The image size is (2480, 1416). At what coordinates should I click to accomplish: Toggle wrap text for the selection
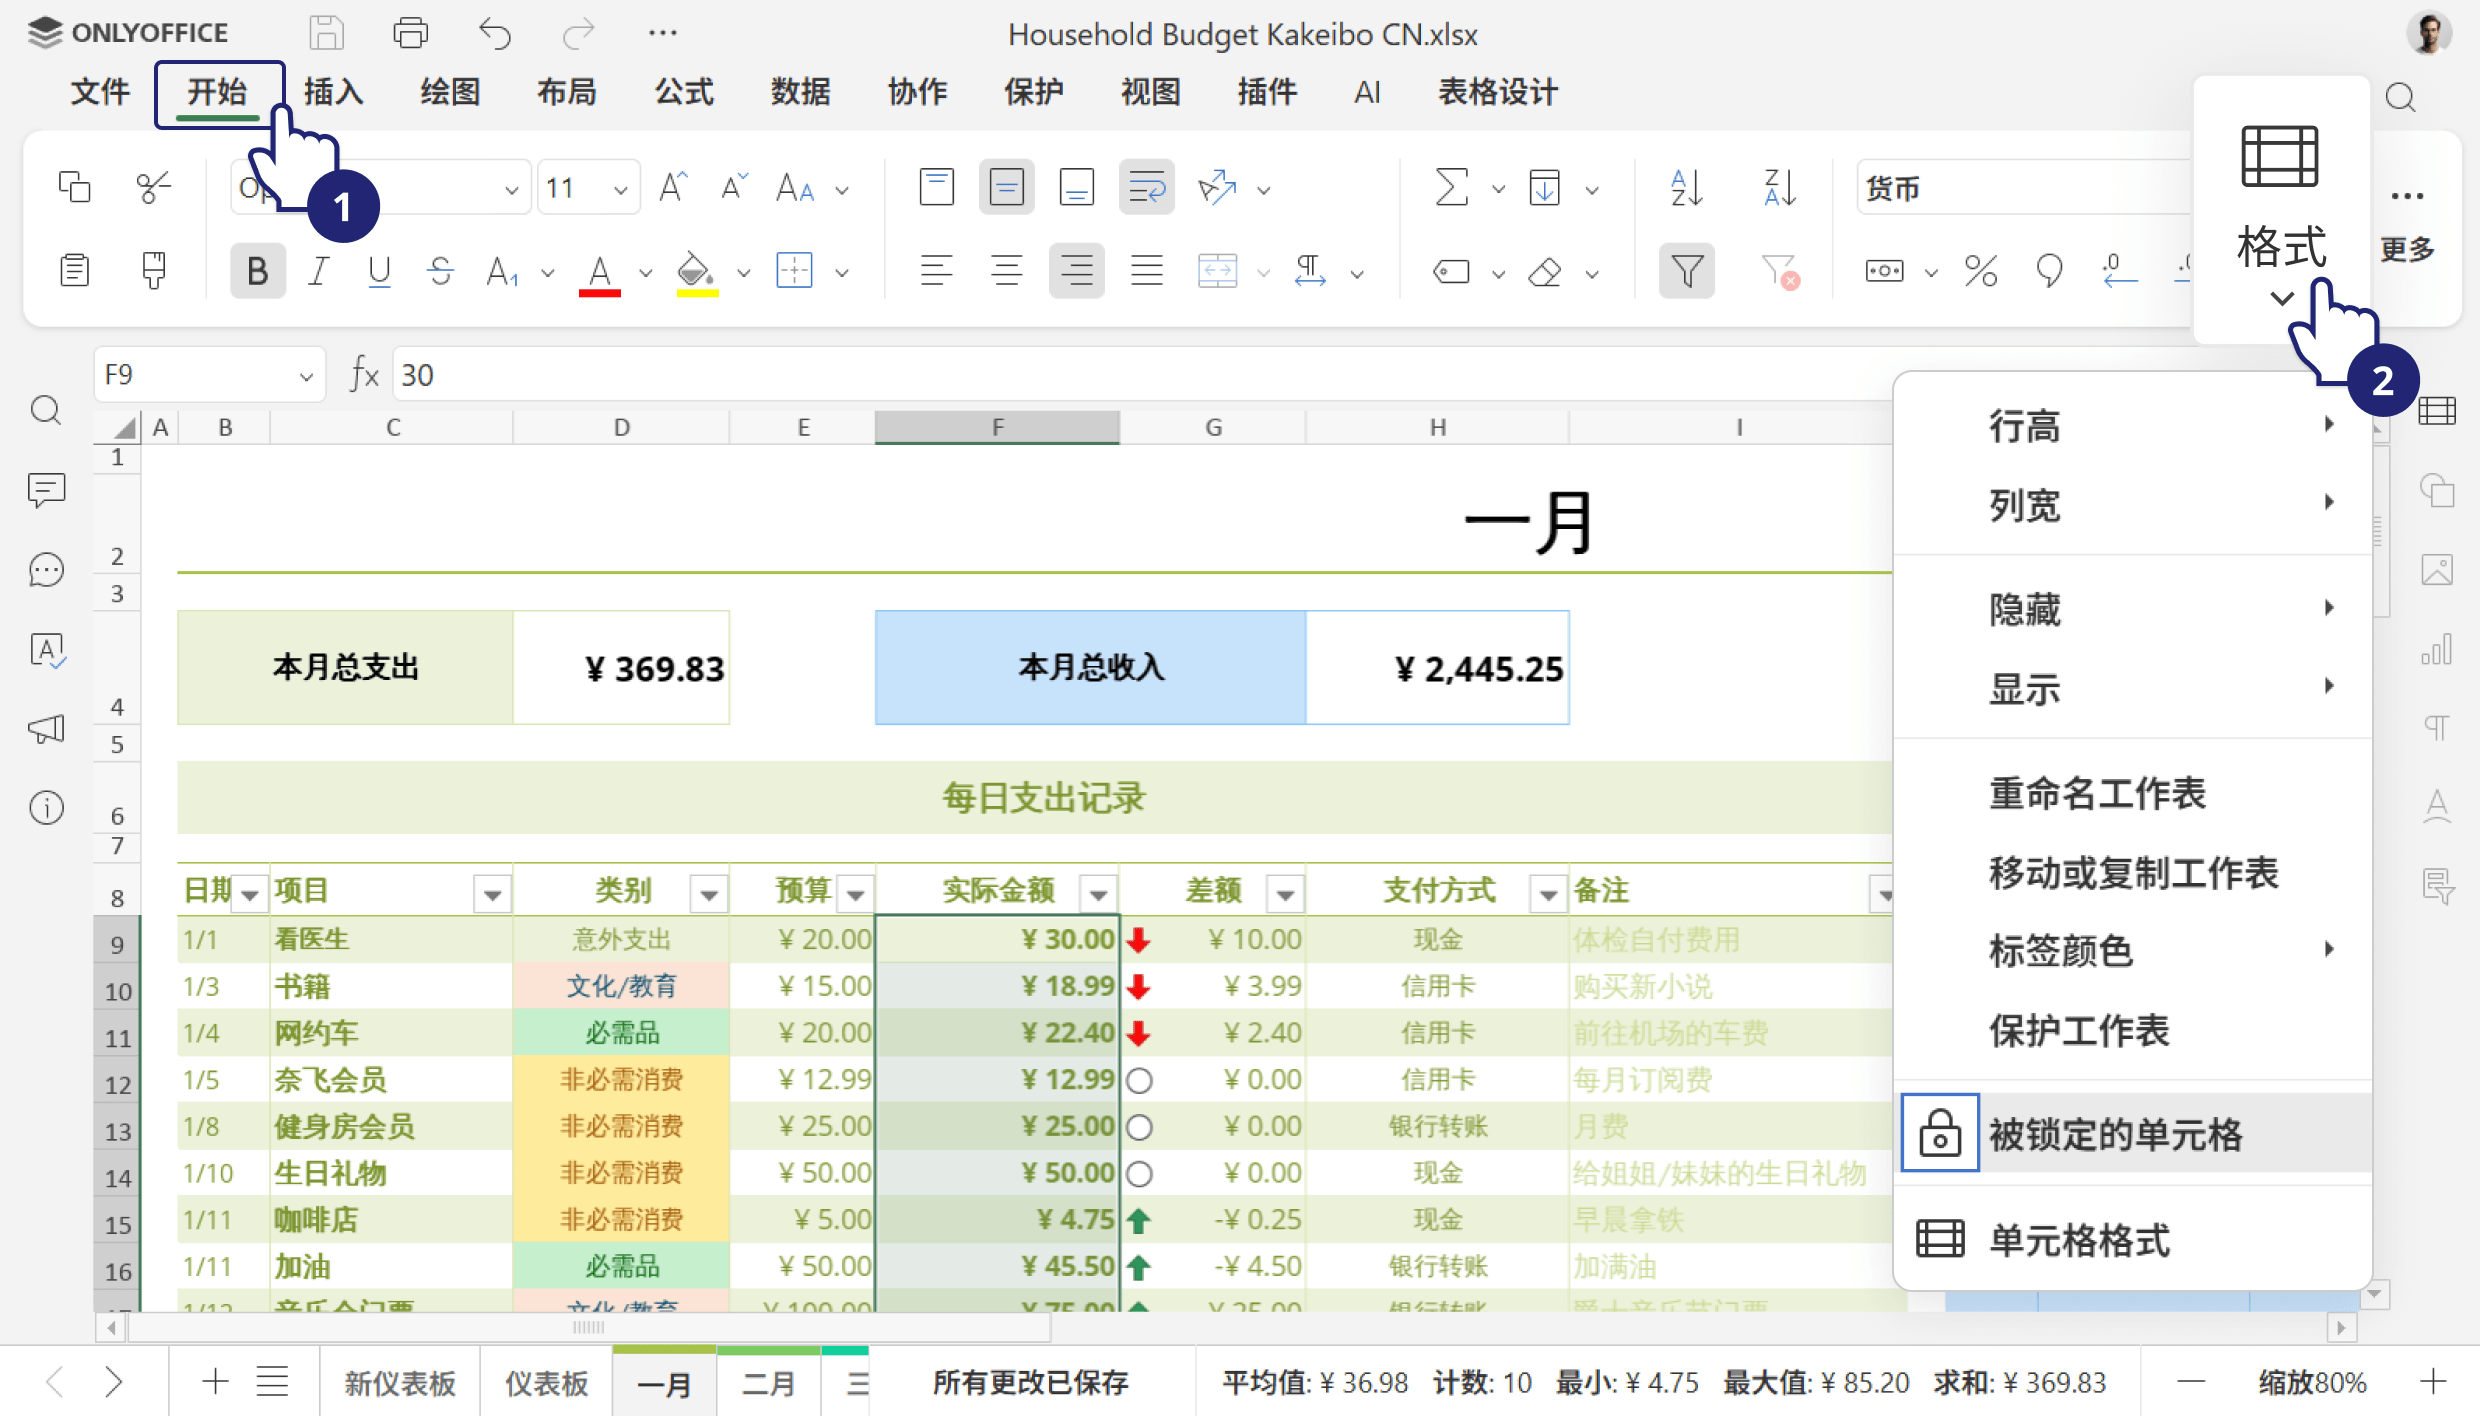click(x=1146, y=187)
